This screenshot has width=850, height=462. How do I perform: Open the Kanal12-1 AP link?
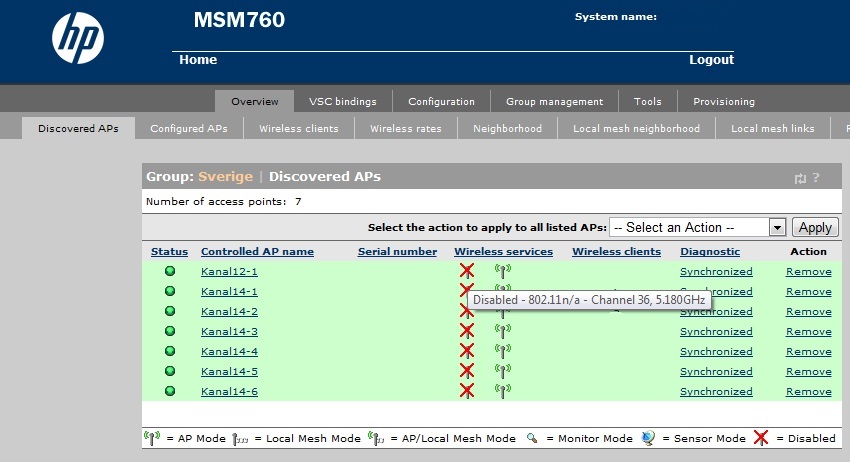coord(229,272)
